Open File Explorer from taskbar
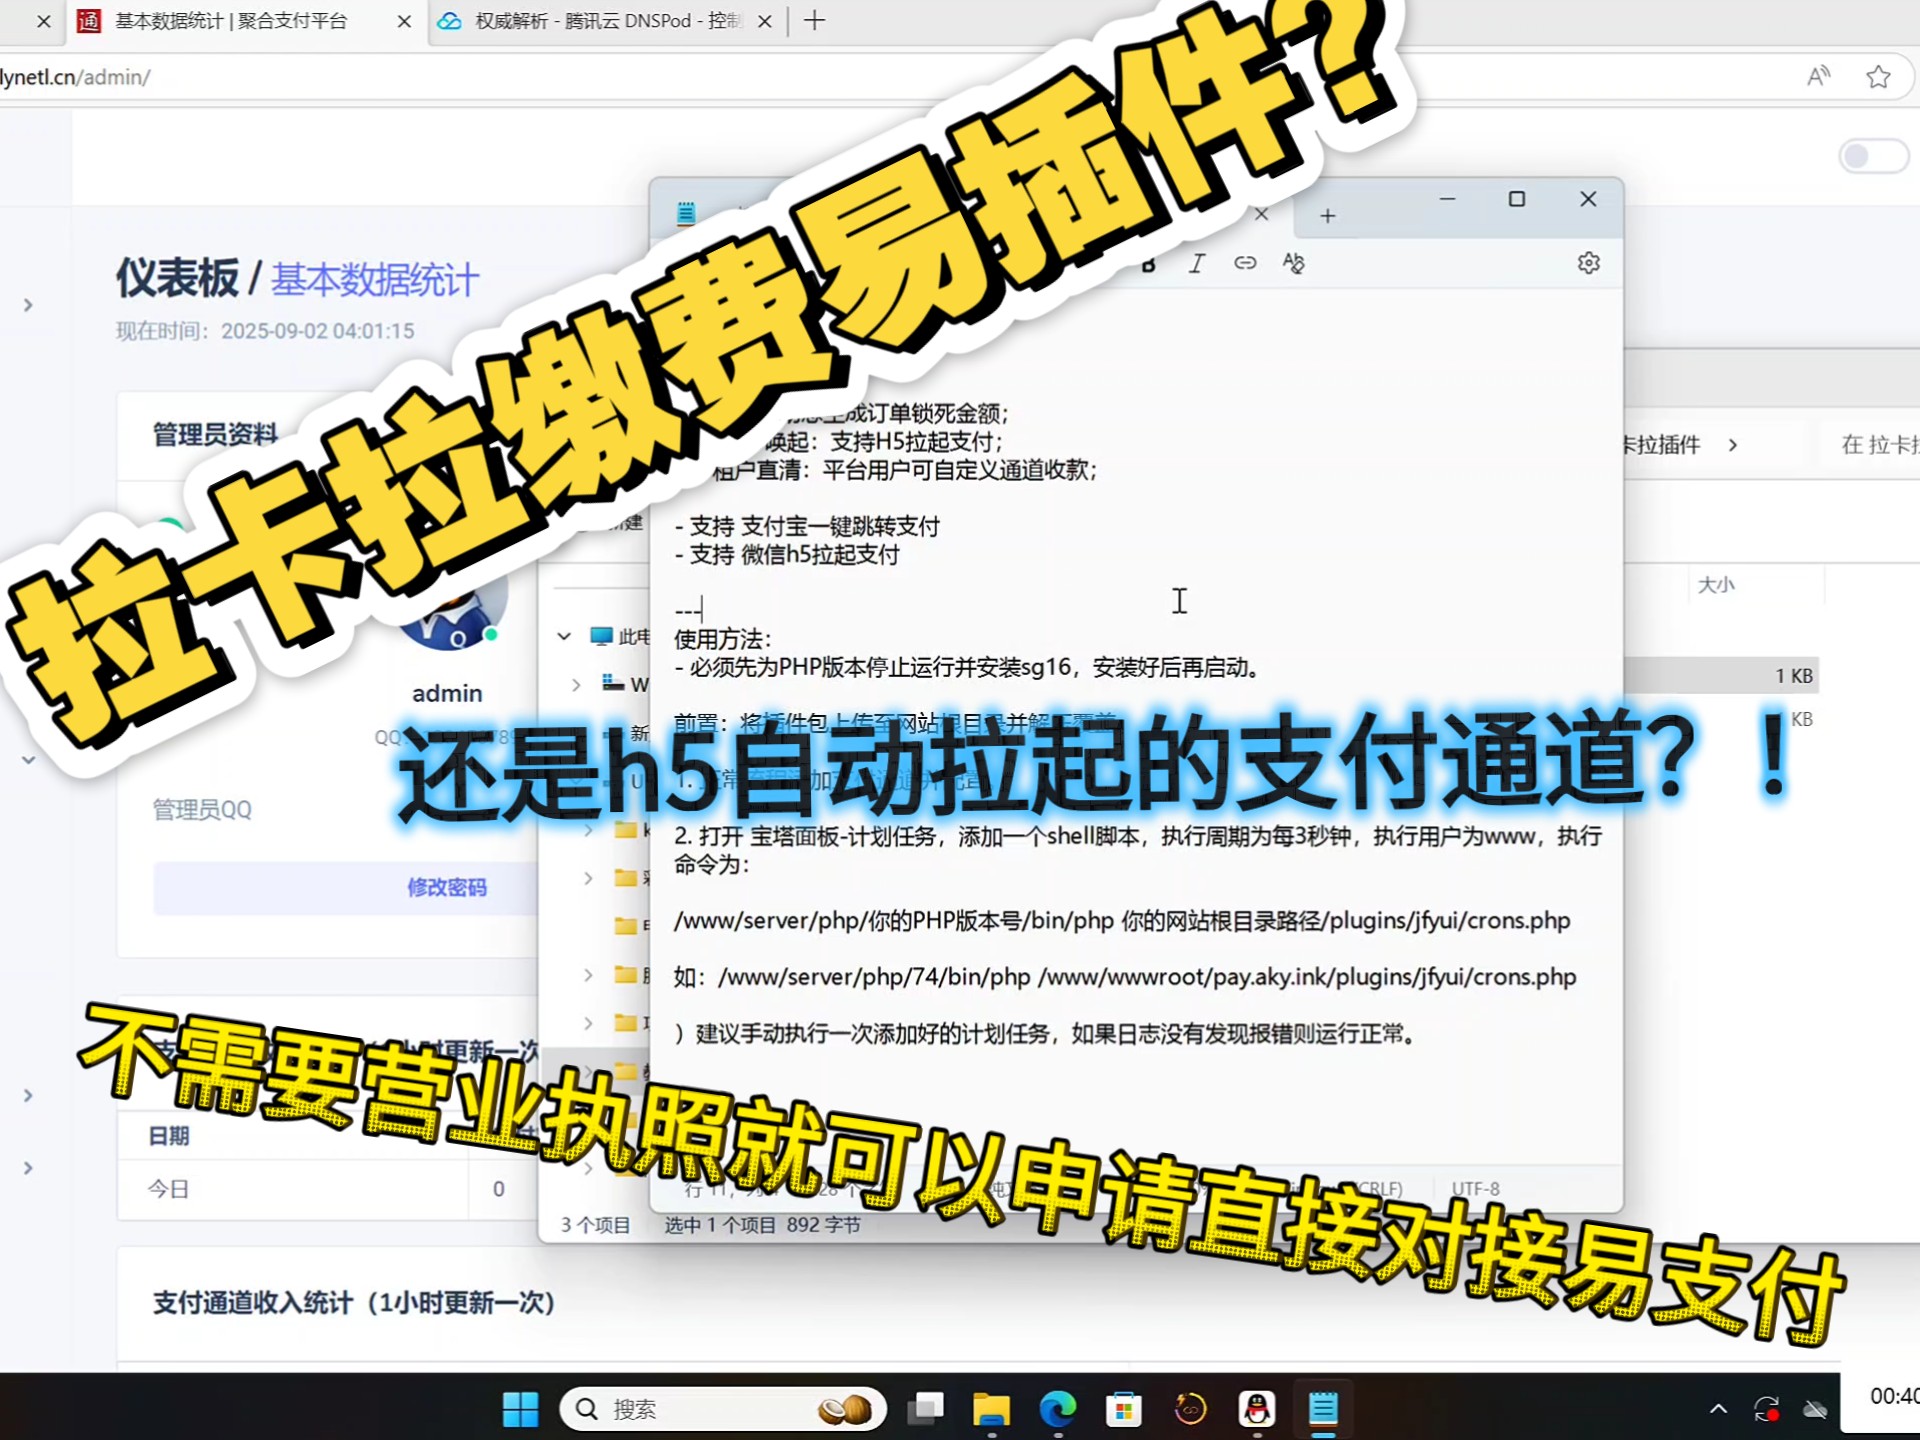This screenshot has width=1920, height=1440. point(991,1409)
